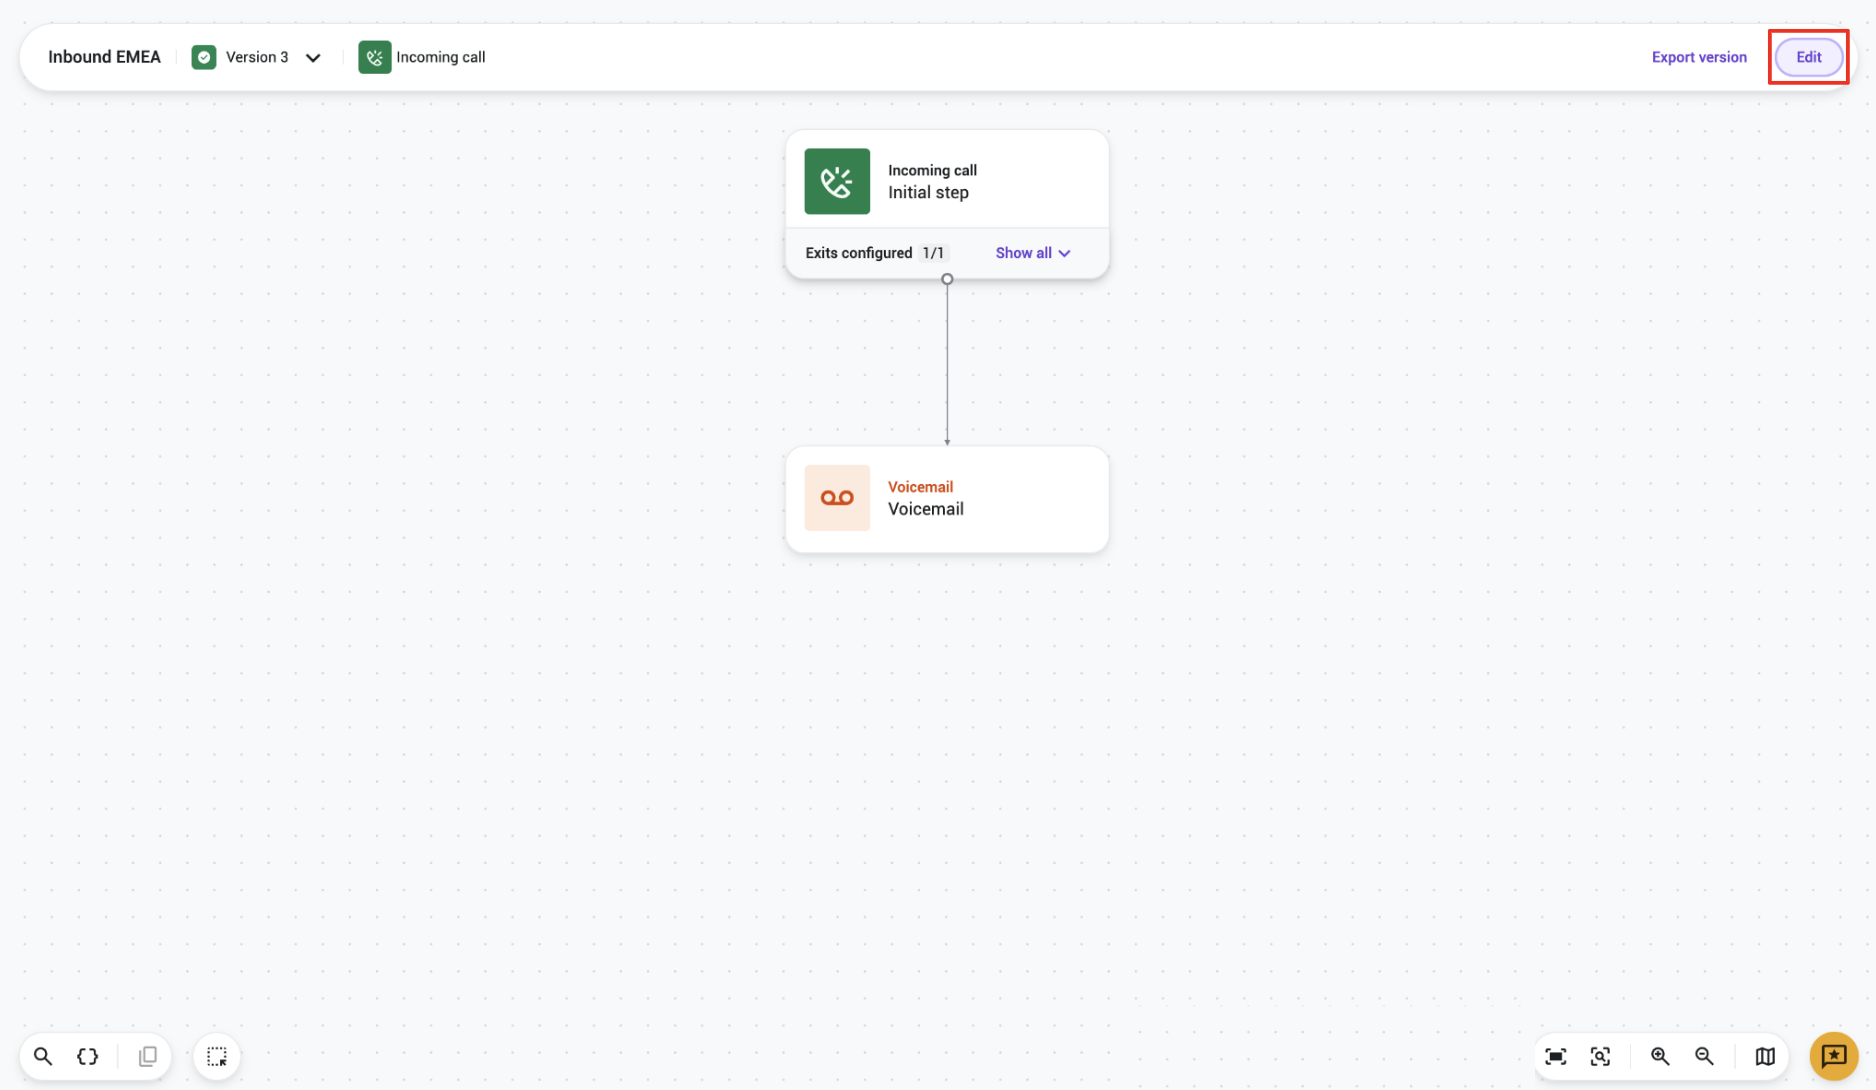Image resolution: width=1876 pixels, height=1090 pixels.
Task: Click the Initial step text
Action: pyautogui.click(x=928, y=193)
